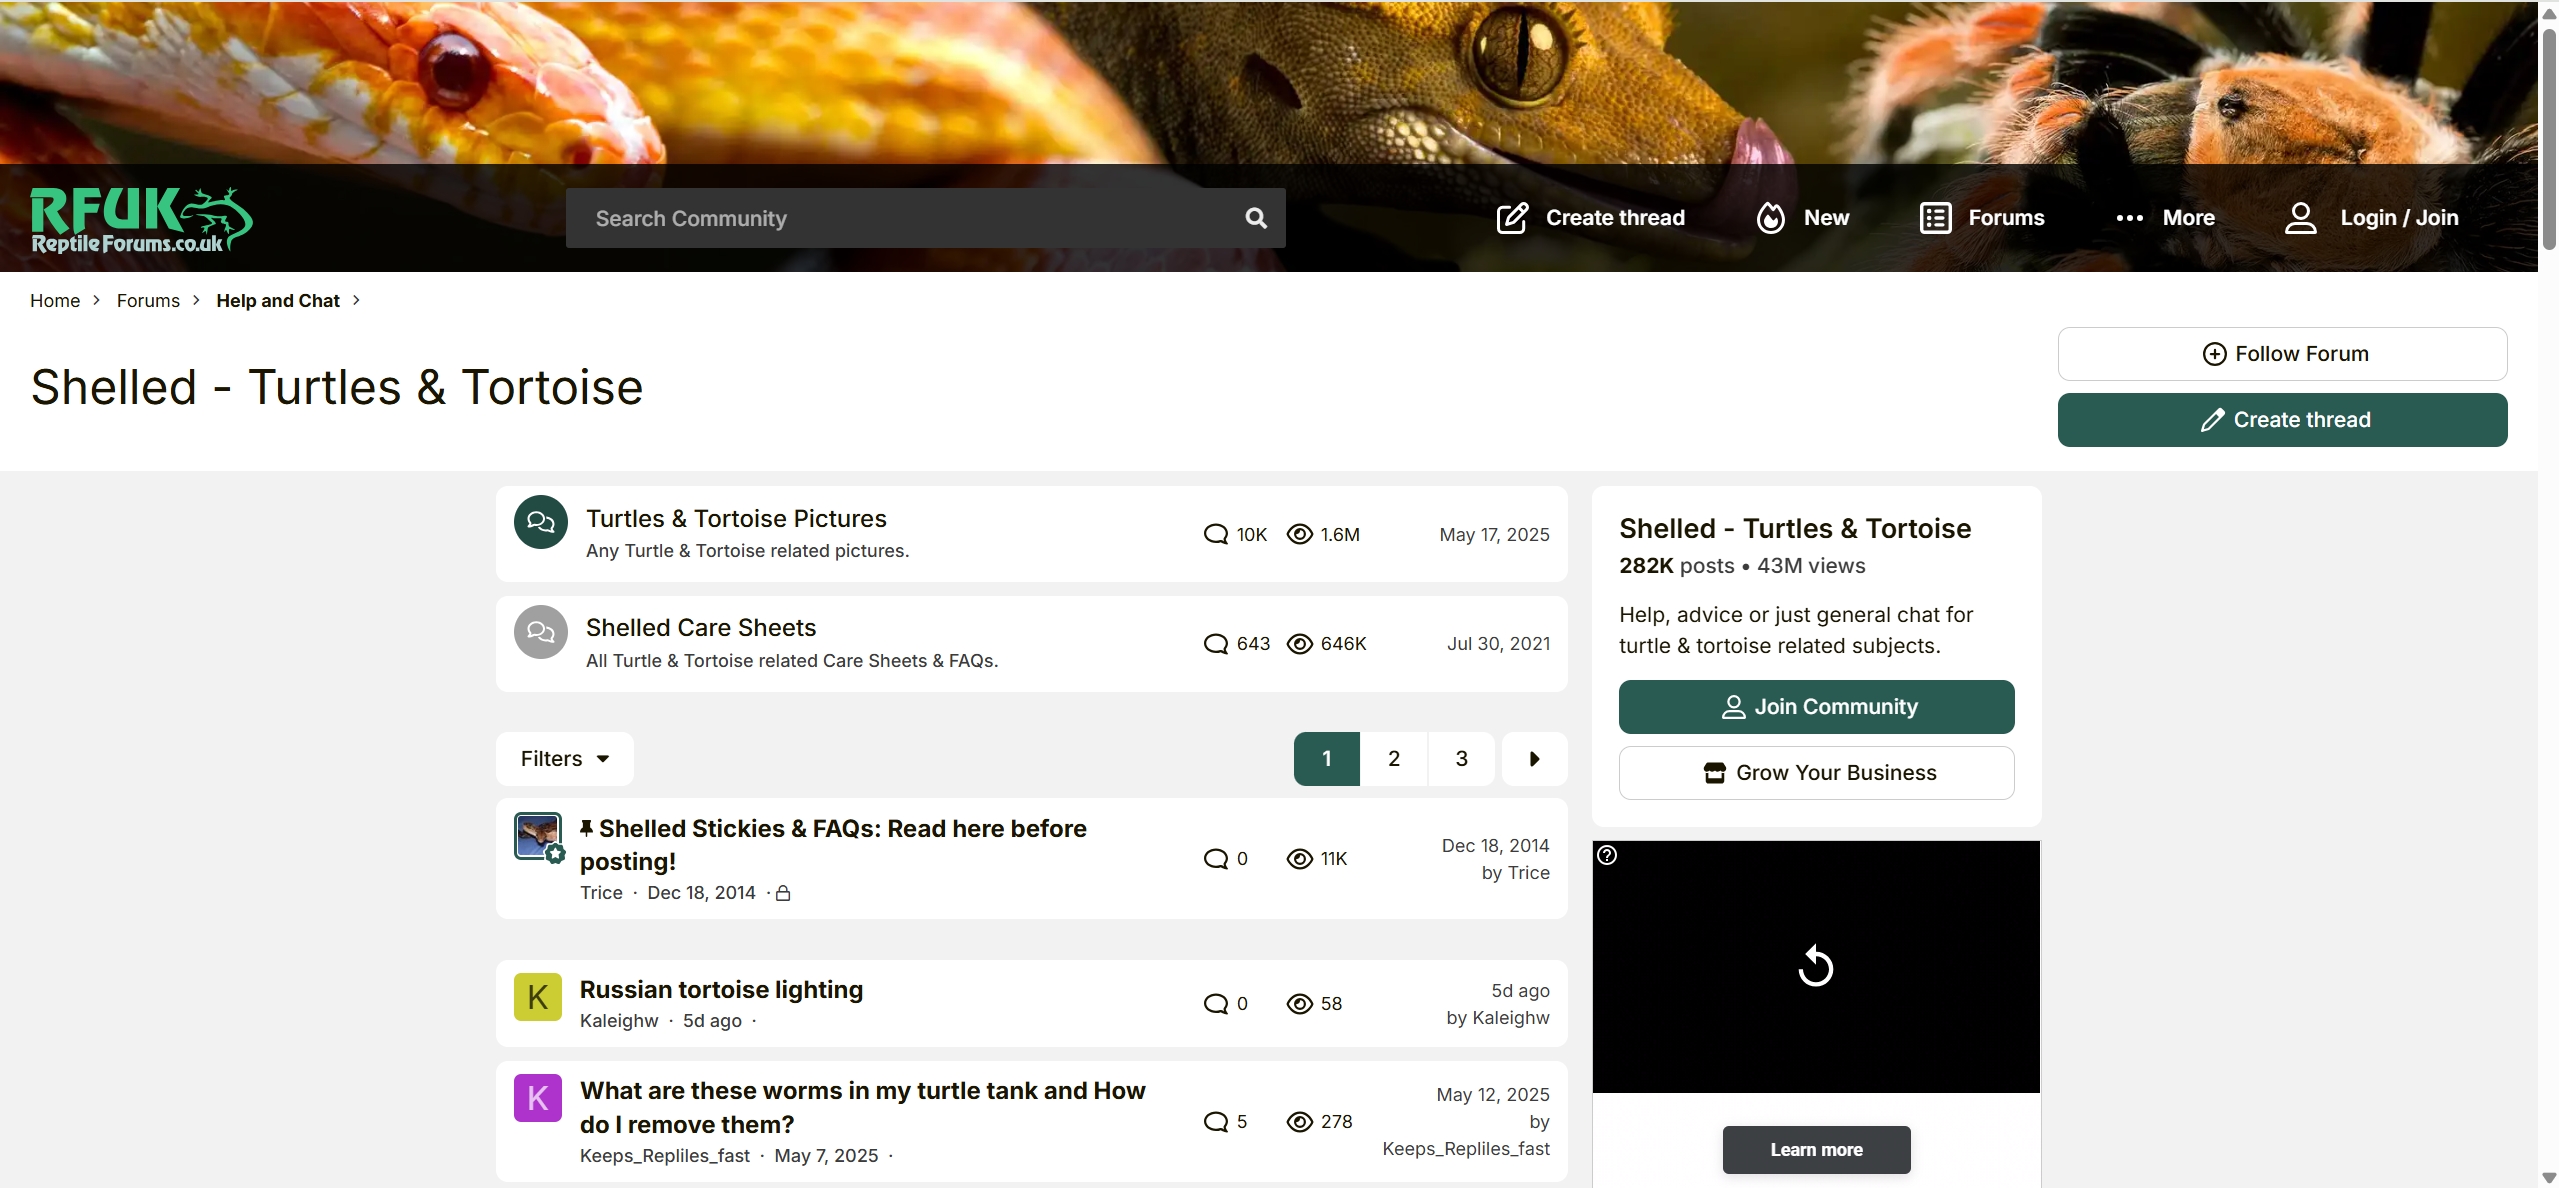
Task: Open Login / Join via the person icon
Action: [2301, 217]
